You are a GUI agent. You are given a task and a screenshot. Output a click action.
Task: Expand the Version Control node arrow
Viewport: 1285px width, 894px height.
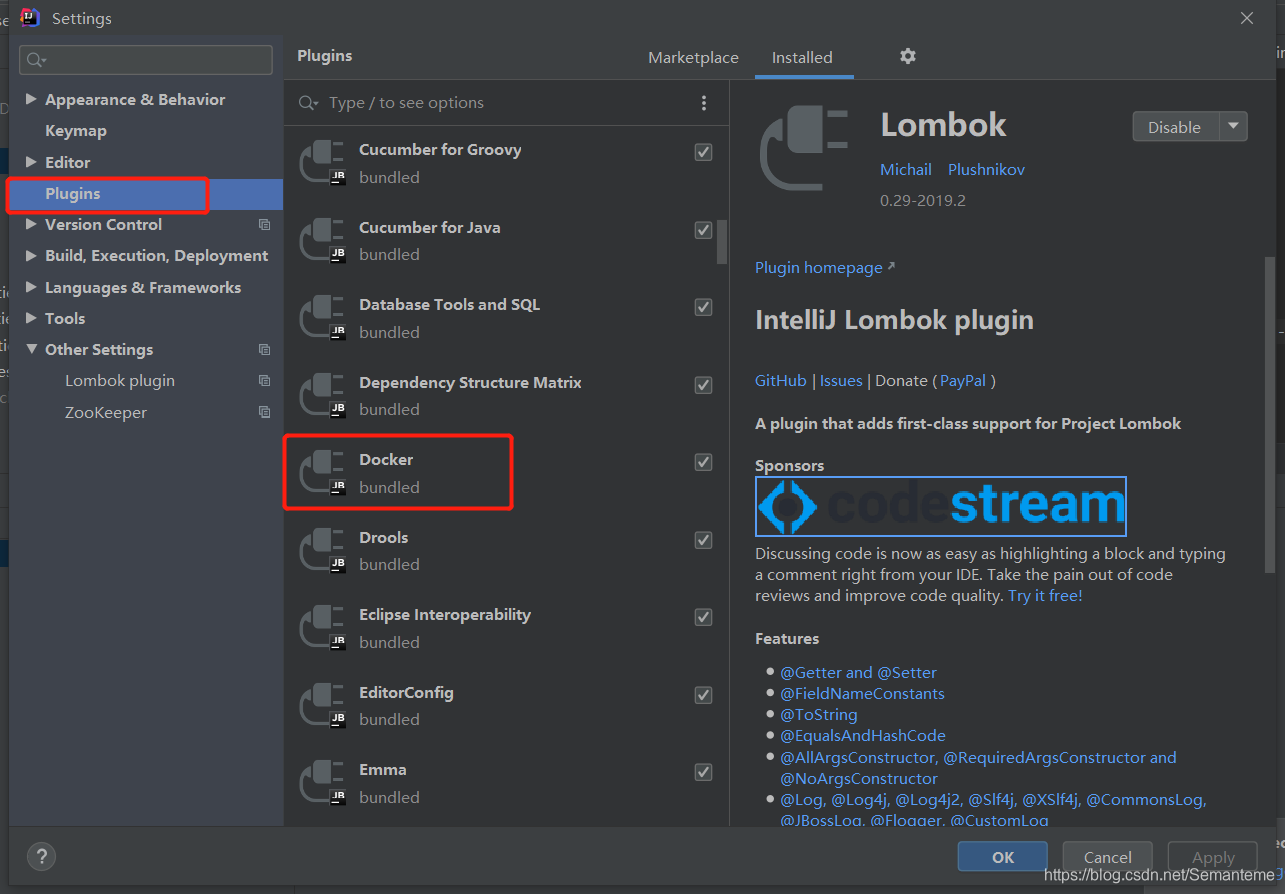tap(31, 224)
